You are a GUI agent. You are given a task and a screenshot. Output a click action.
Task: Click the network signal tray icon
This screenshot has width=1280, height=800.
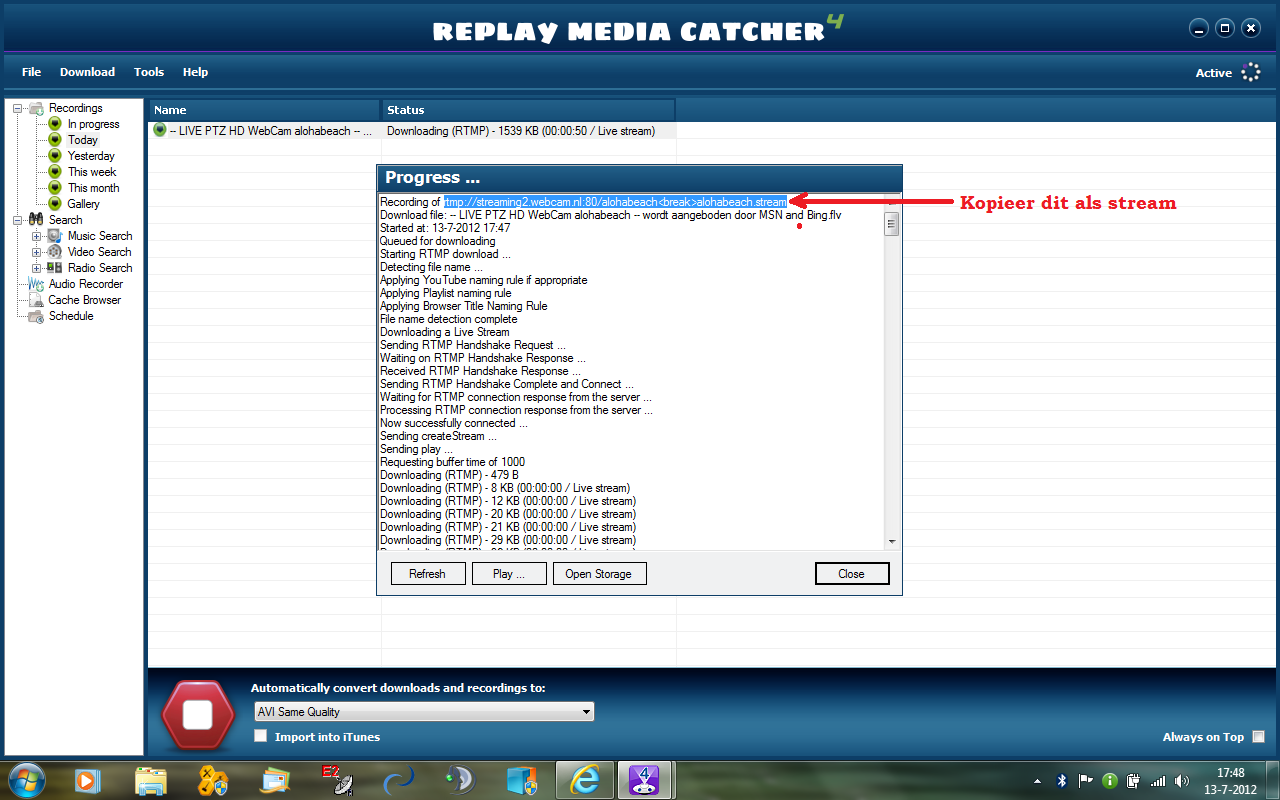coord(1158,780)
